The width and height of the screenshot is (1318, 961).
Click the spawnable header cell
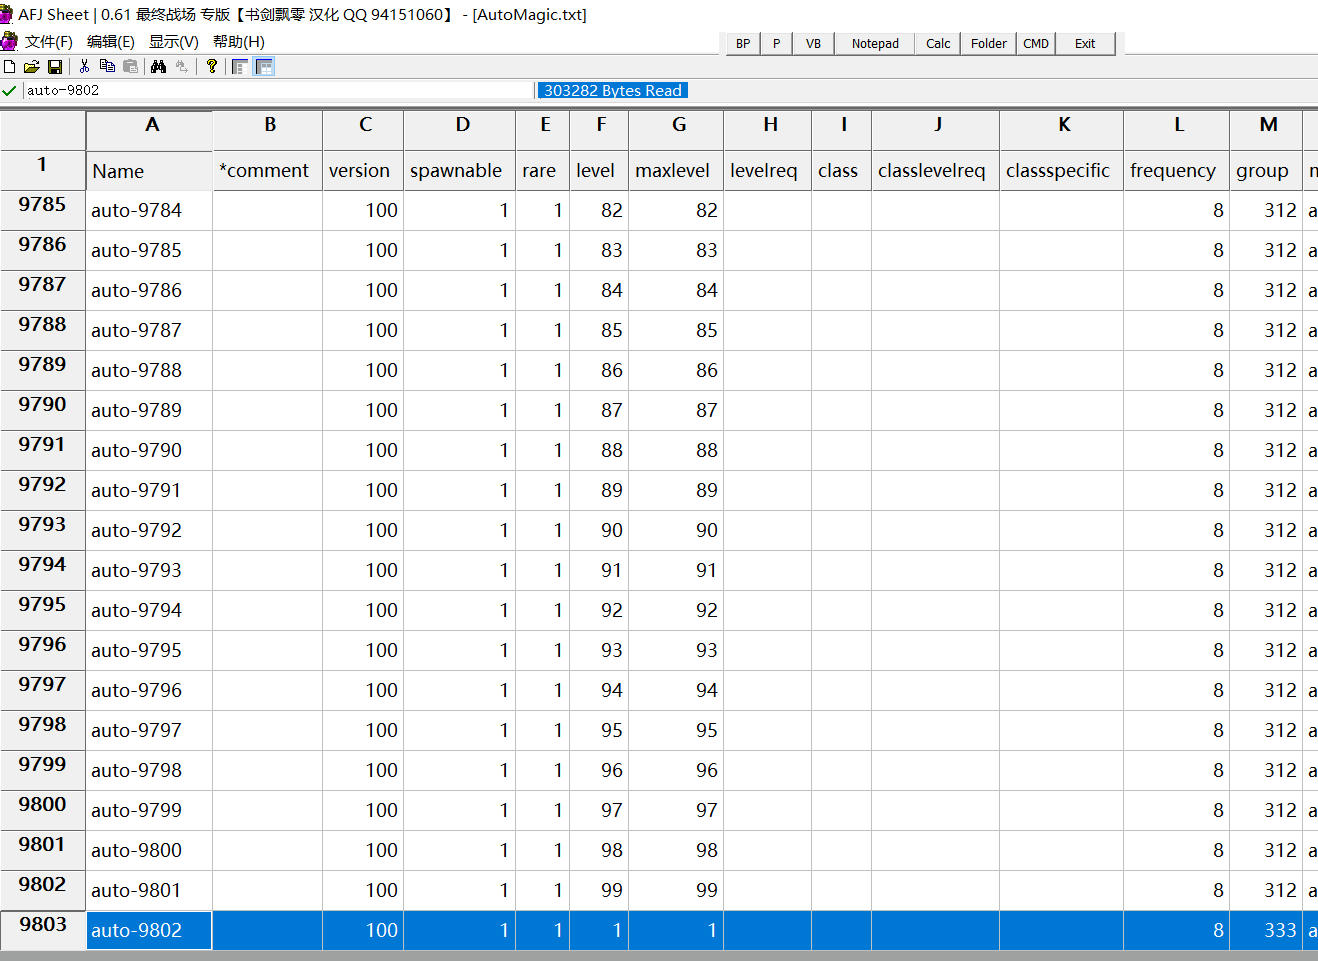coord(460,171)
